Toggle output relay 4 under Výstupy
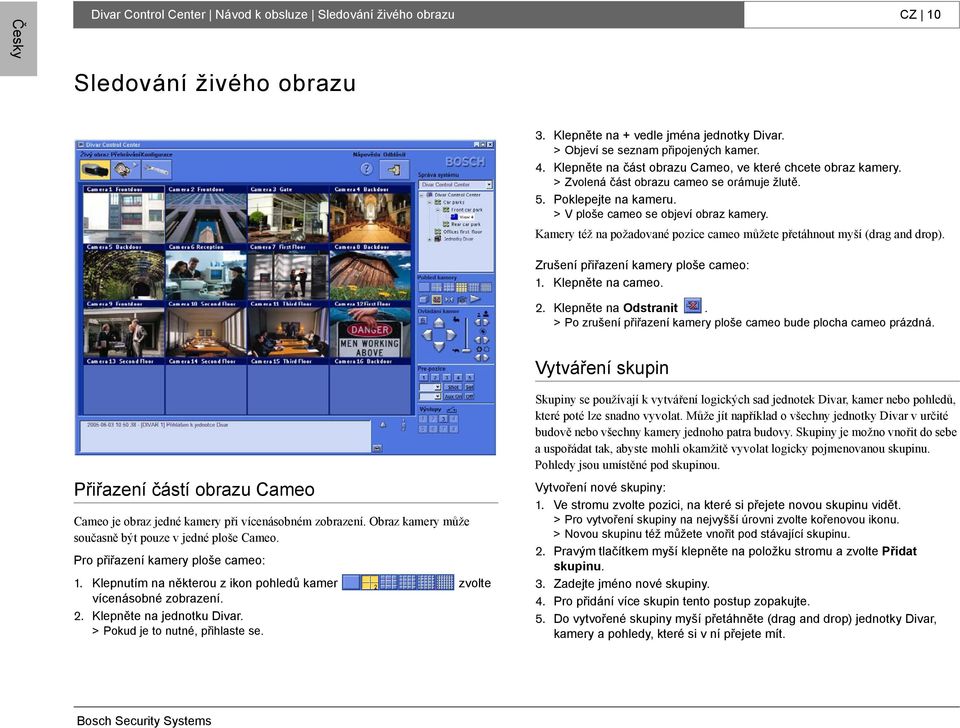The width and height of the screenshot is (960, 728). (x=454, y=419)
